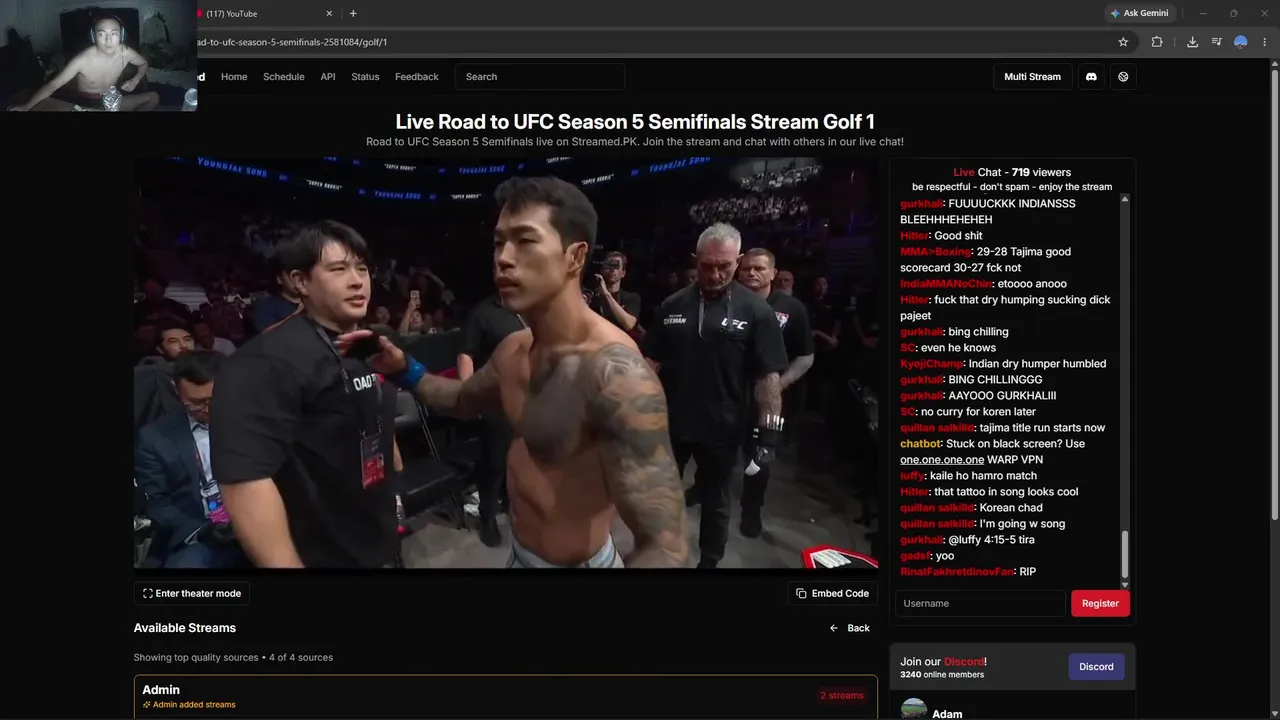Click the 'Available Streams' heading
1280x720 pixels.
(x=185, y=628)
